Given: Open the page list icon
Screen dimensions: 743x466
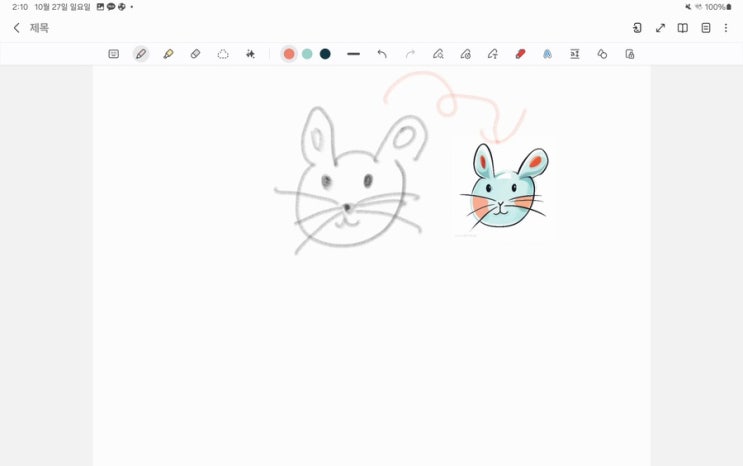Looking at the screenshot, I should [706, 28].
